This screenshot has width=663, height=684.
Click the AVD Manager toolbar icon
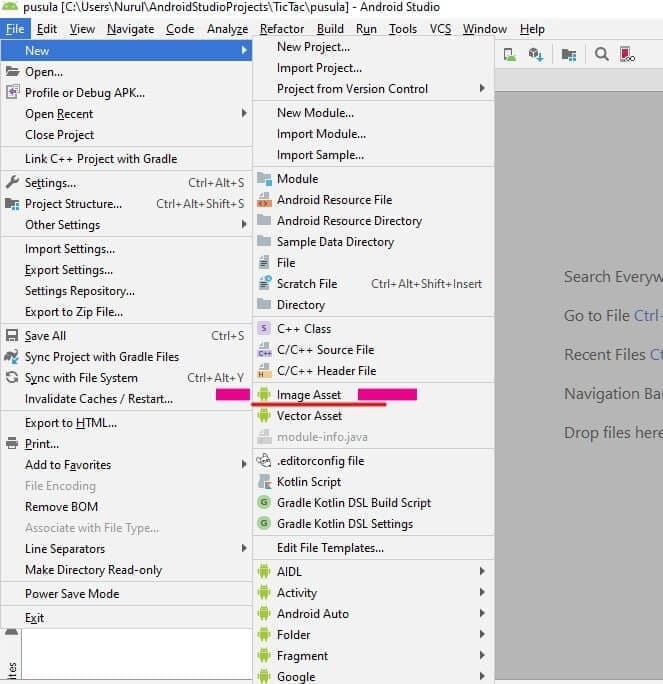509,55
